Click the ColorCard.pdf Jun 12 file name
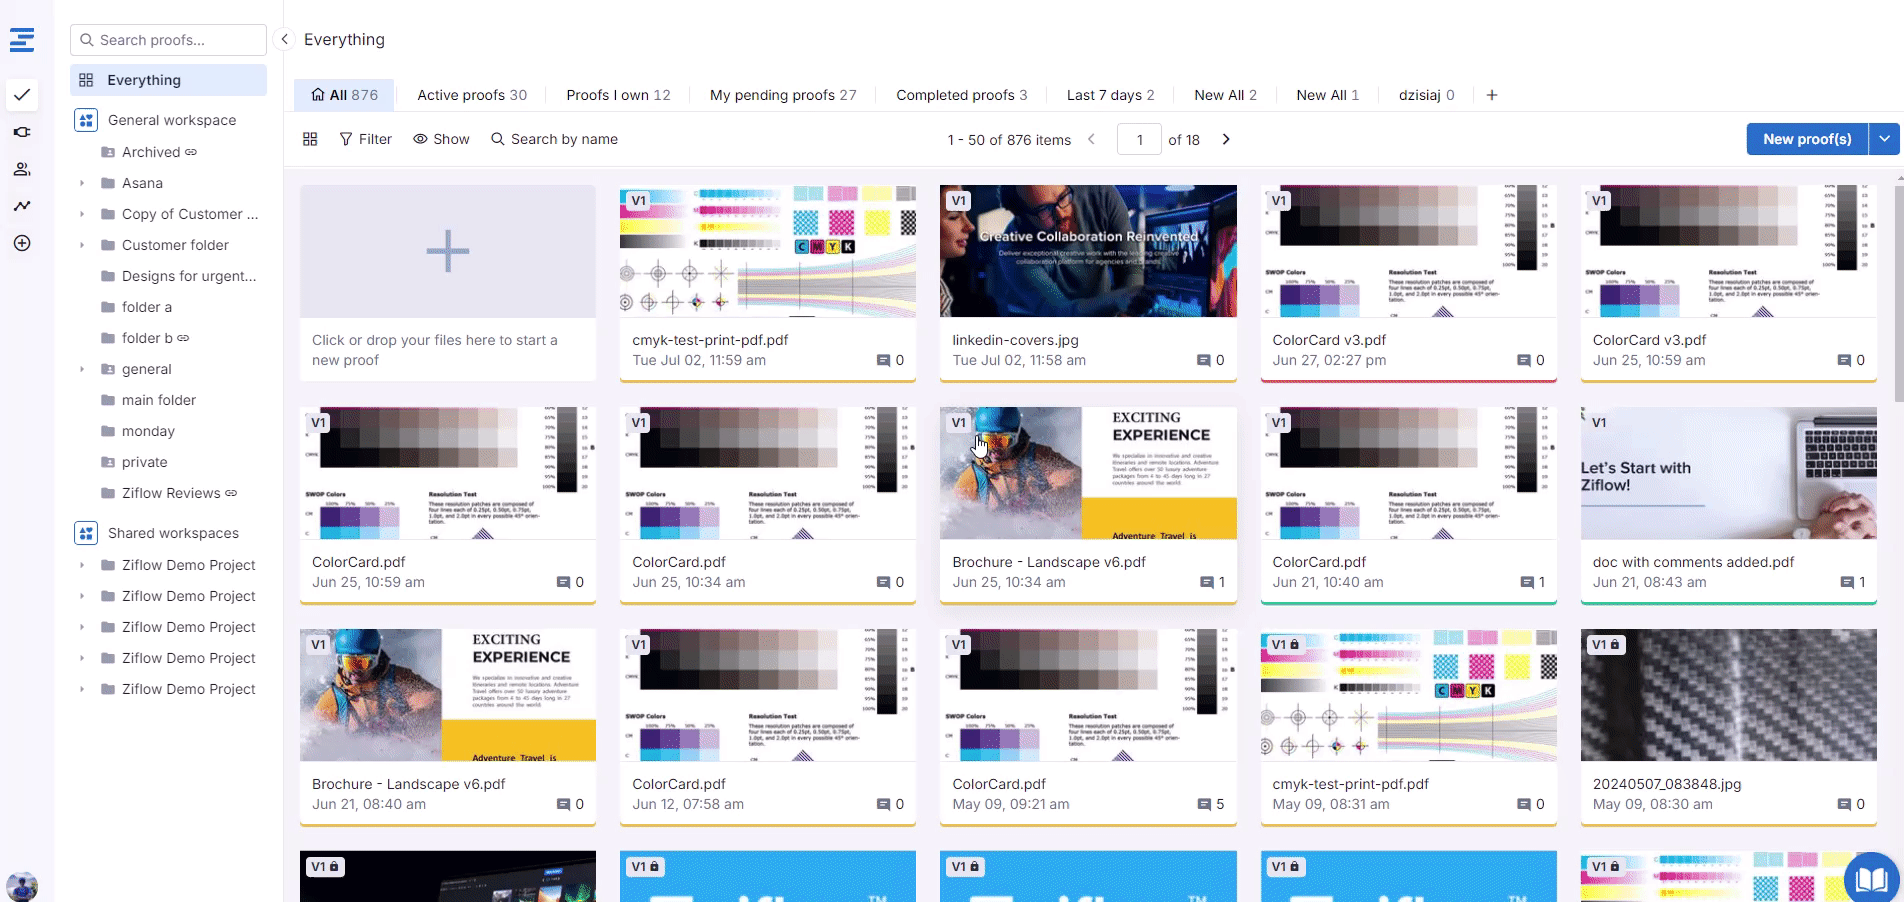 pos(679,784)
